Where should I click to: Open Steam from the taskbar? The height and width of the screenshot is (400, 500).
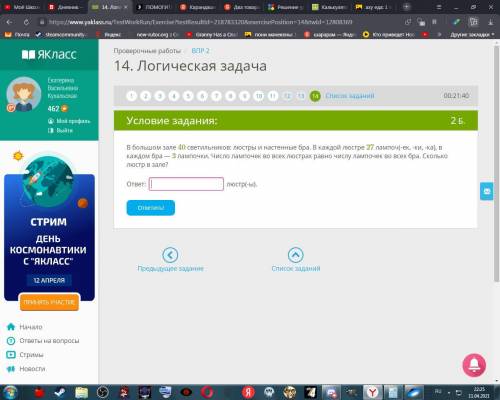(x=61, y=393)
